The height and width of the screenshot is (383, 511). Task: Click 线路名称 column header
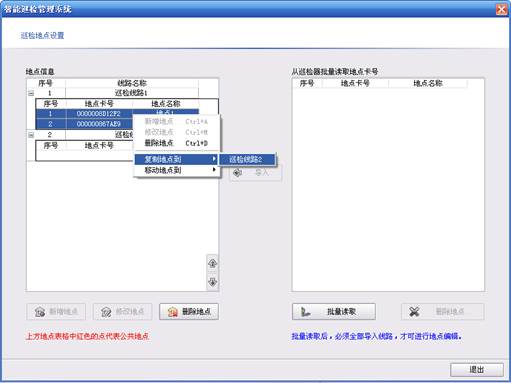point(132,83)
